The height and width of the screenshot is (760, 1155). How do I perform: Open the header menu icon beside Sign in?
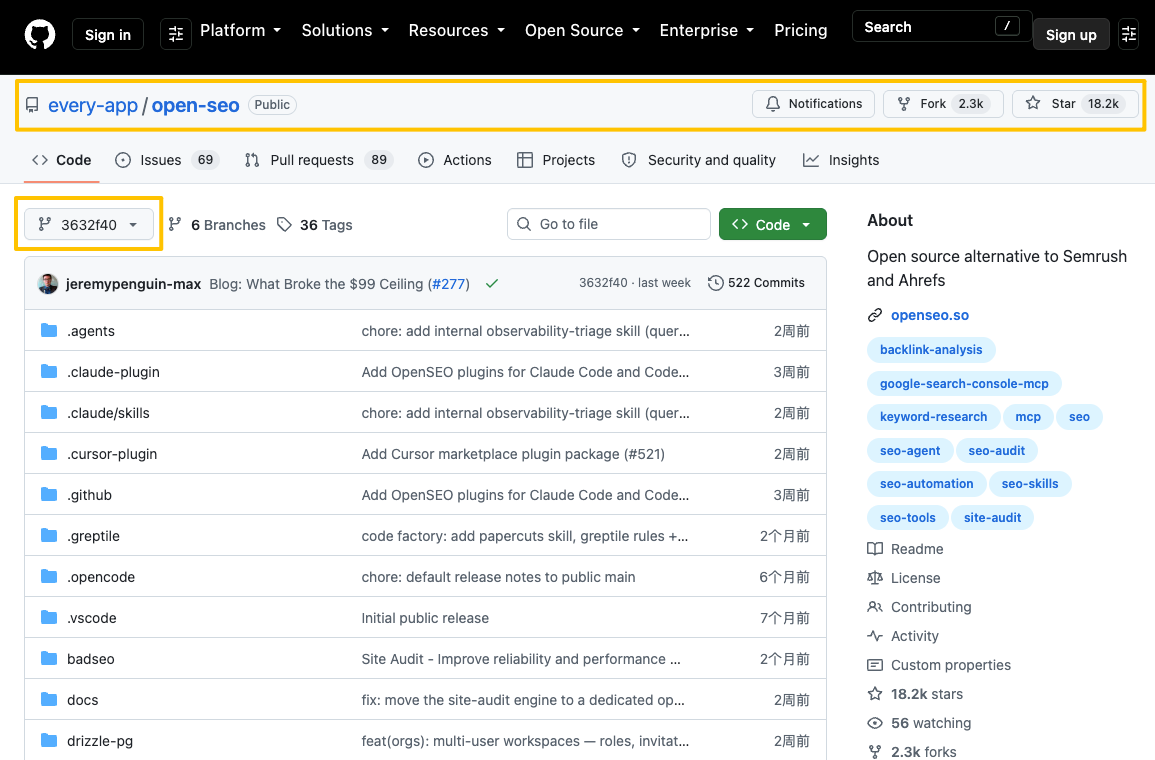(x=176, y=34)
